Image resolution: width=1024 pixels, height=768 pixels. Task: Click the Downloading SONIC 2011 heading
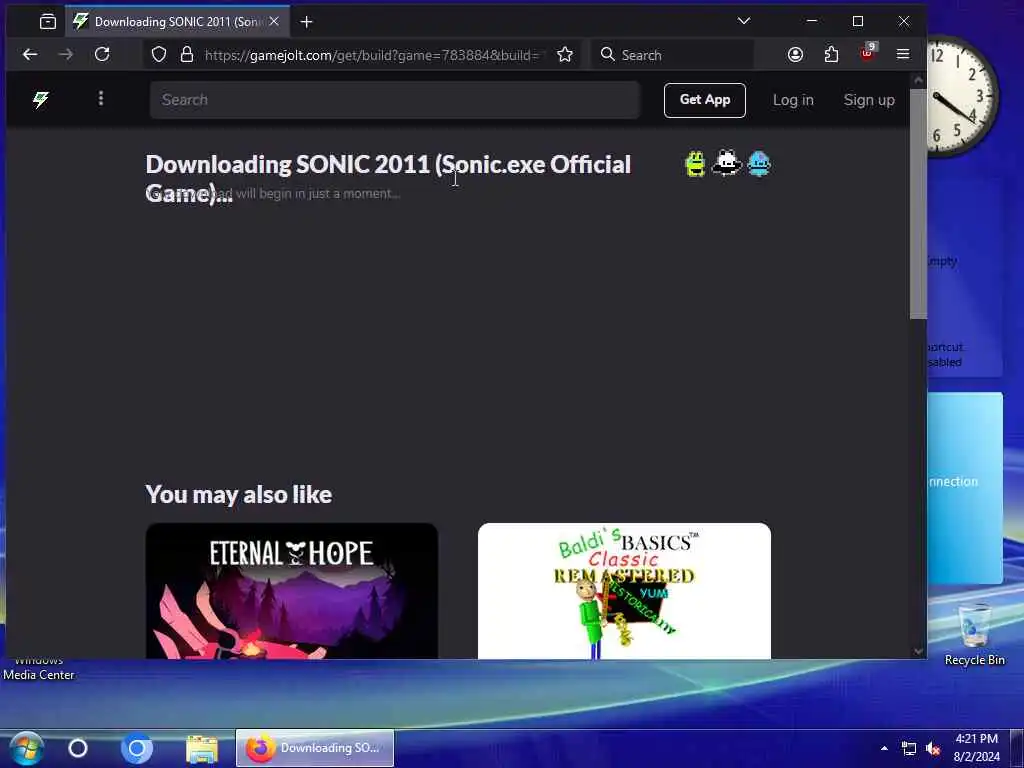(388, 178)
